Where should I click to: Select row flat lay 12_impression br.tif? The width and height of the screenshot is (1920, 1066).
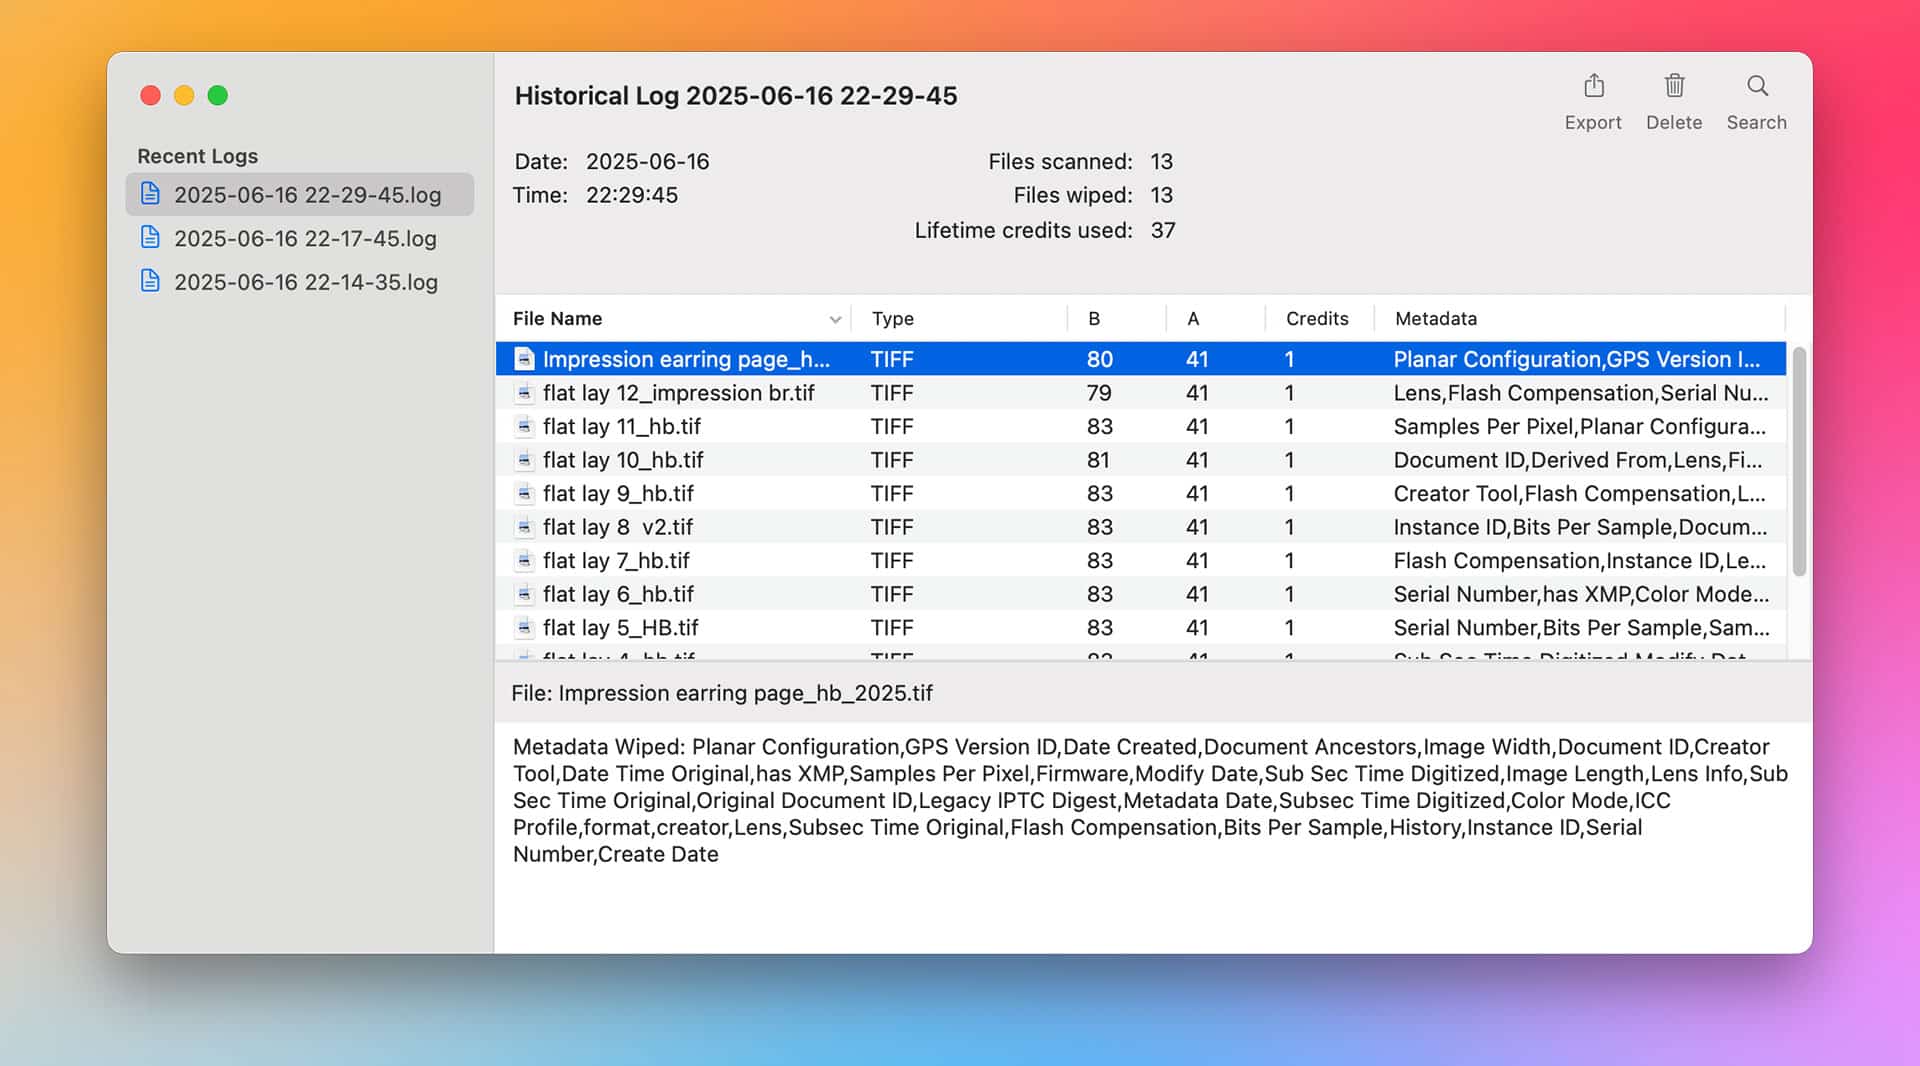[1141, 392]
